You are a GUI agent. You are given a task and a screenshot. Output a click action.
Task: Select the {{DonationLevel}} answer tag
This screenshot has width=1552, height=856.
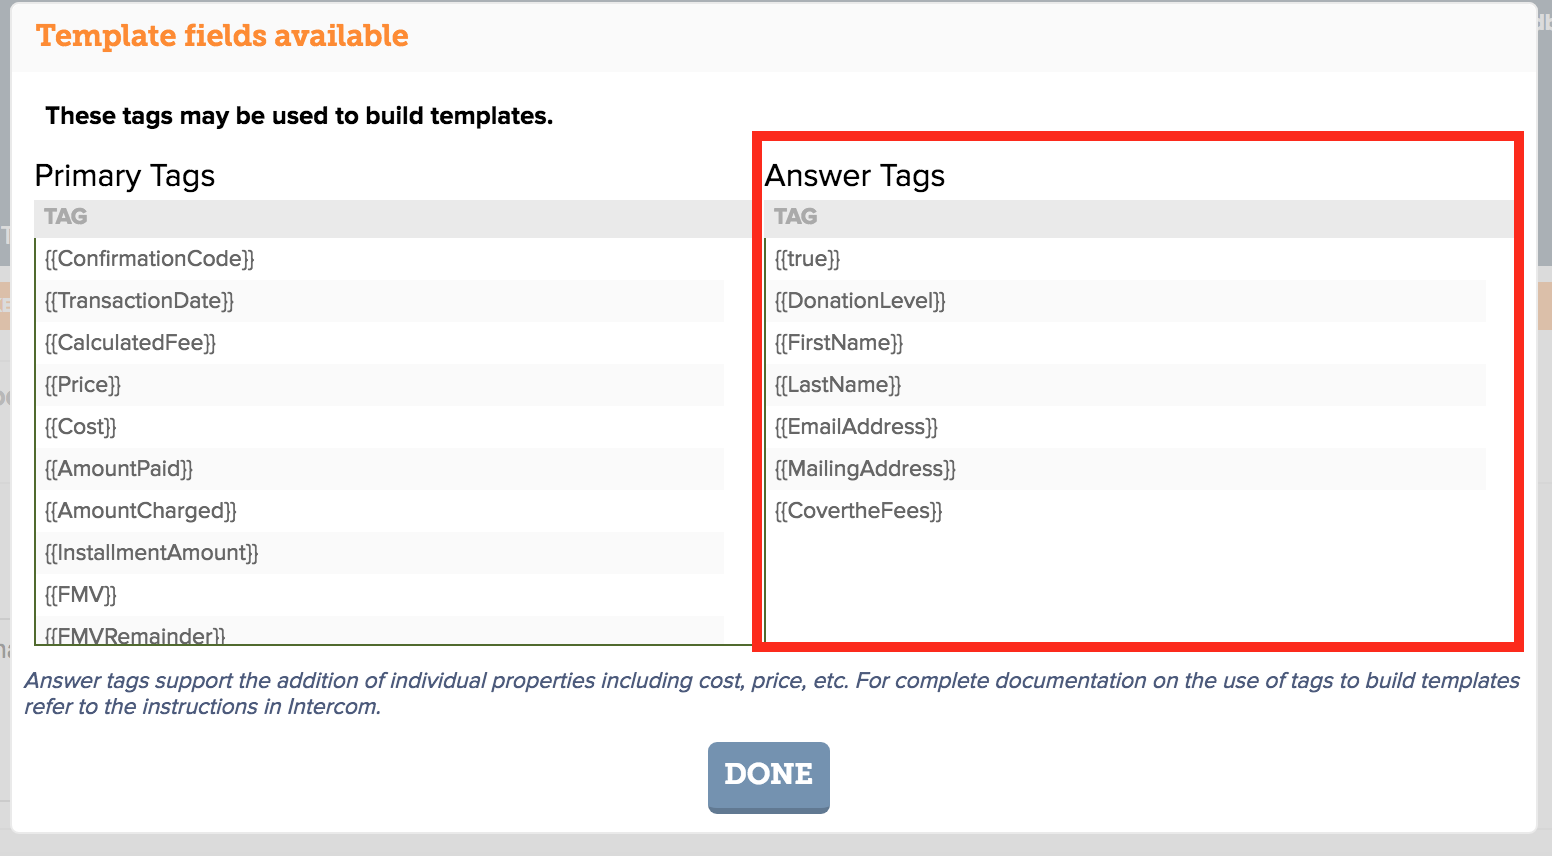click(860, 301)
